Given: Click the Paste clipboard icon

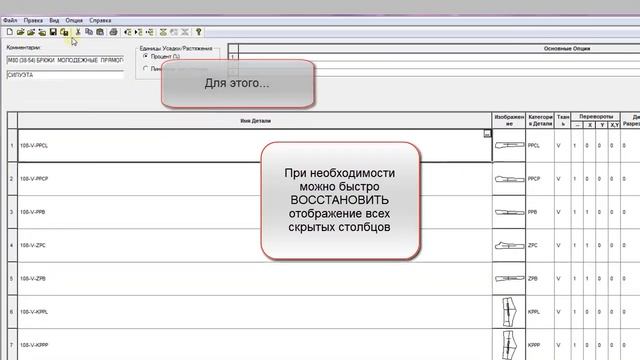Looking at the screenshot, I should pyautogui.click(x=100, y=32).
